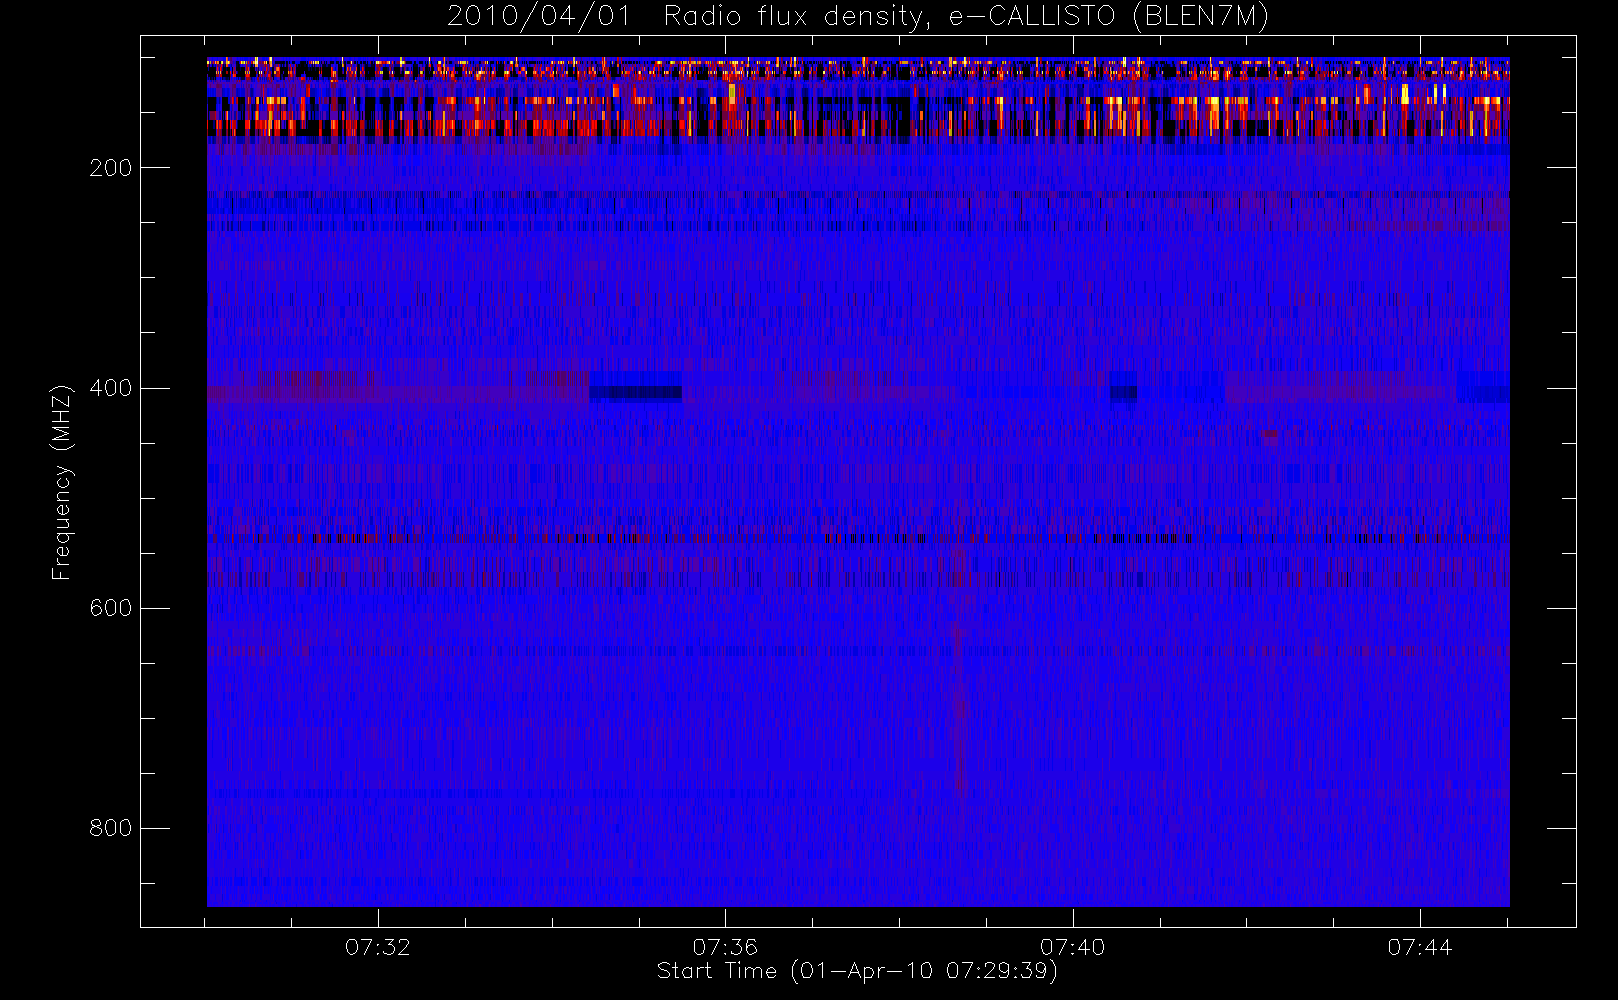Click the 07:36 time tick label
Screen dimensions: 1618x1000
pyautogui.click(x=725, y=947)
